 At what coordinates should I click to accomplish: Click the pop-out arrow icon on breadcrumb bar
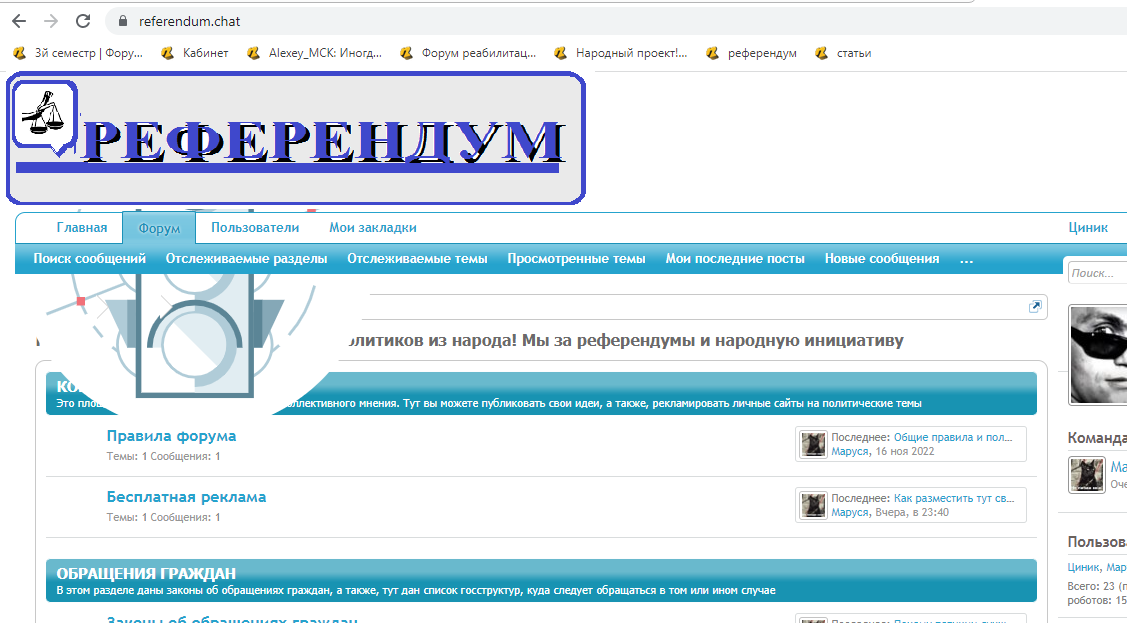(1034, 307)
